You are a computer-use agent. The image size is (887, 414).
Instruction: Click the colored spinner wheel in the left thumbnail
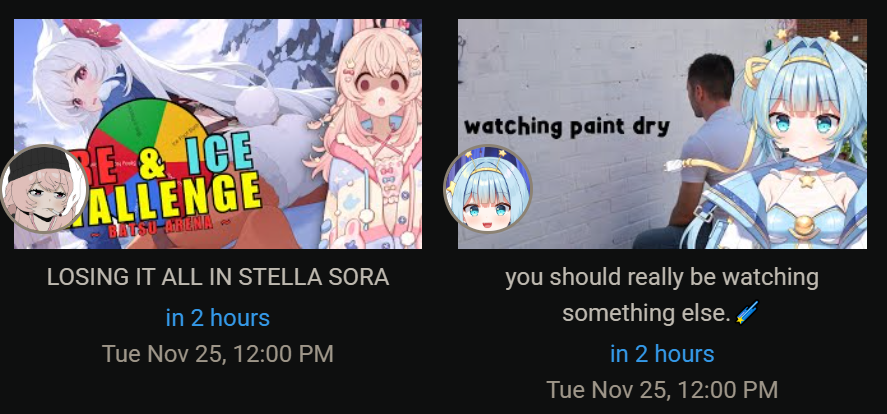148,148
